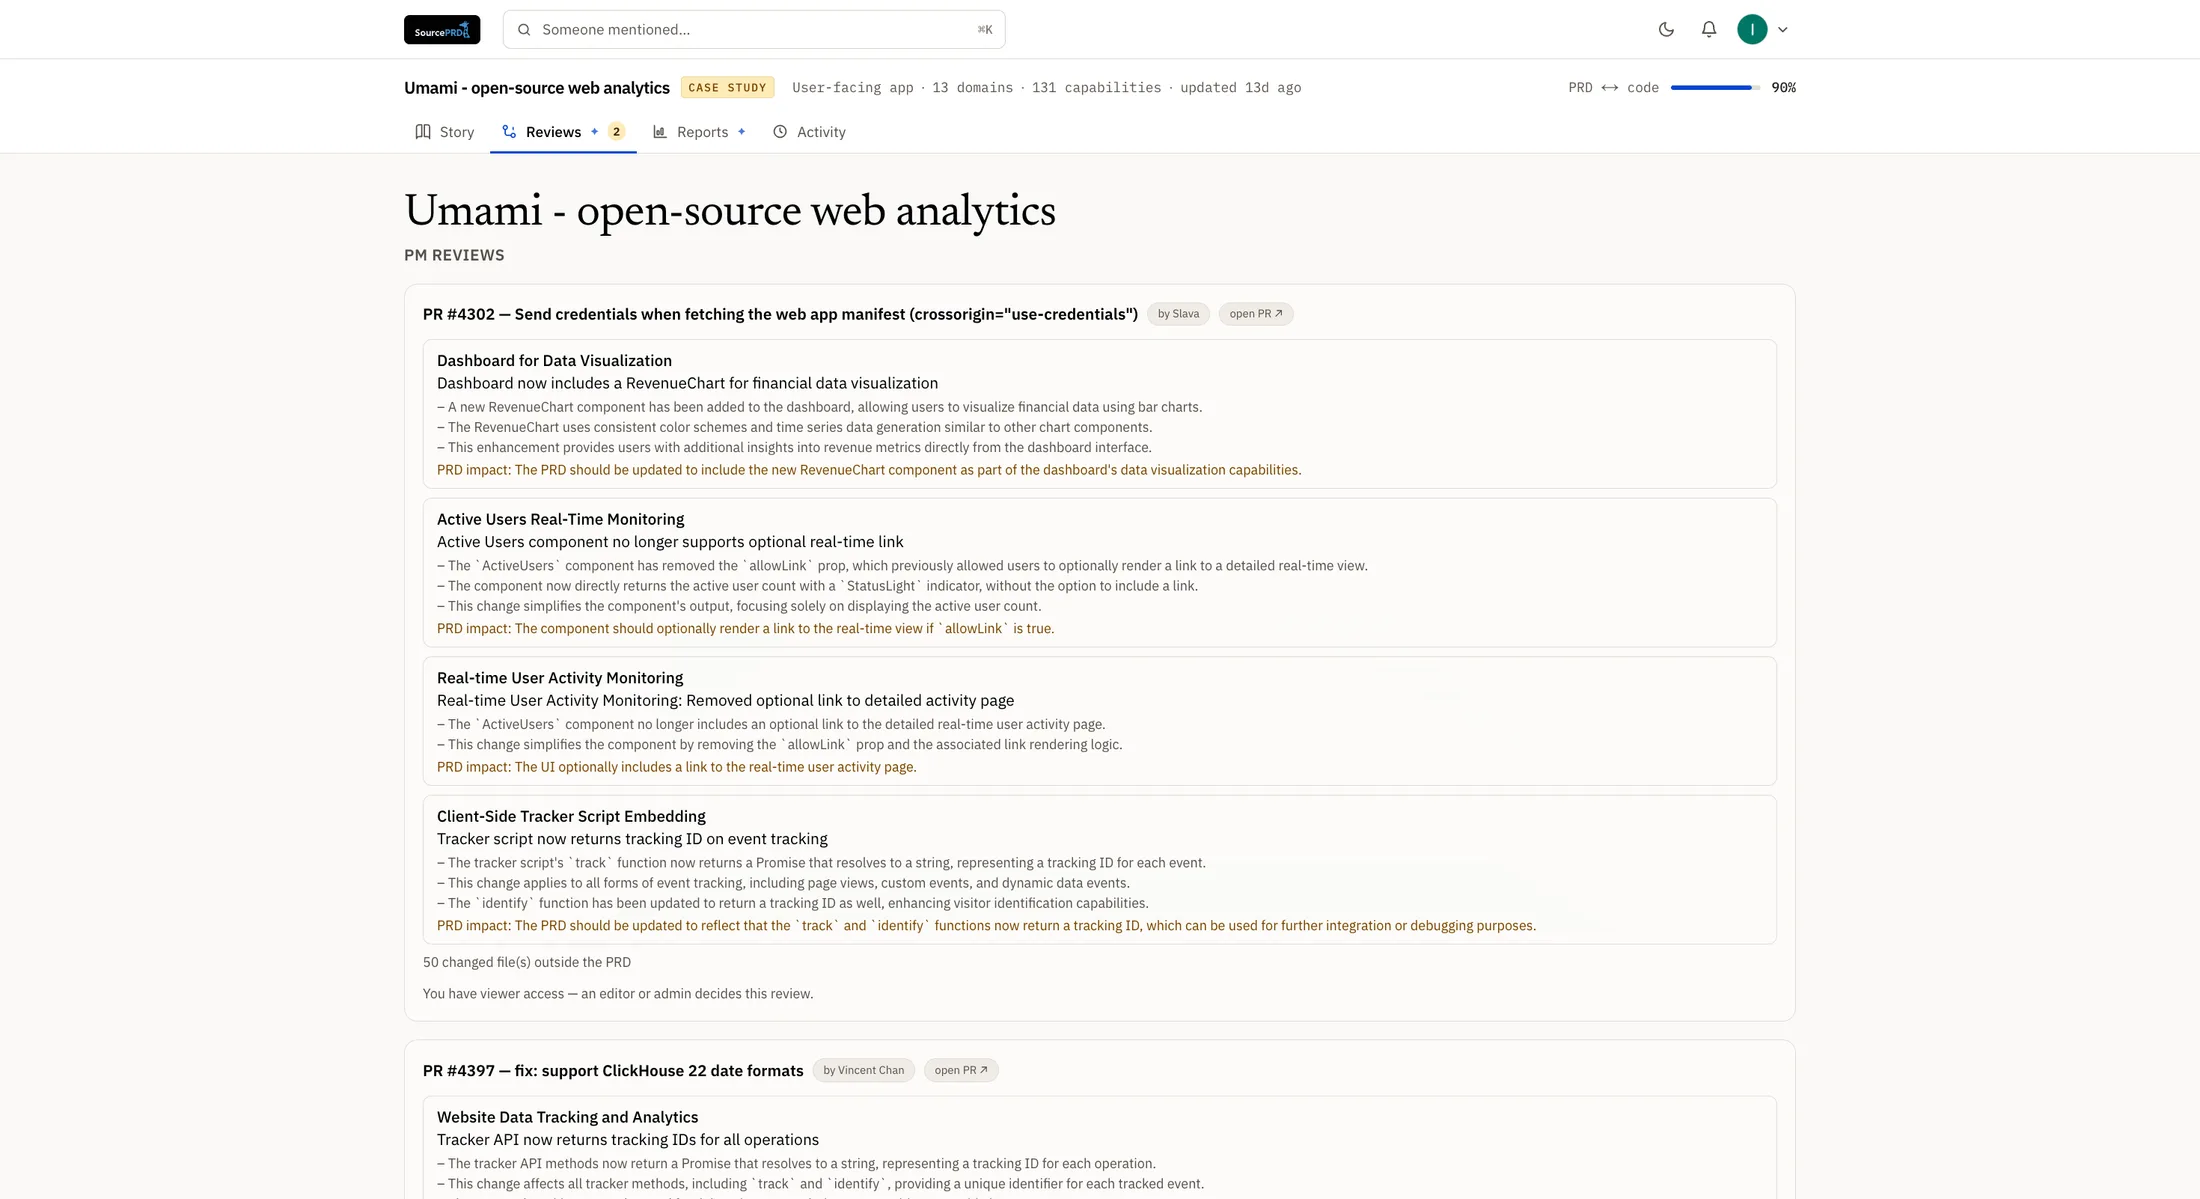Click the tracking ID PRD impact line
The height and width of the screenshot is (1199, 2200).
pyautogui.click(x=986, y=926)
